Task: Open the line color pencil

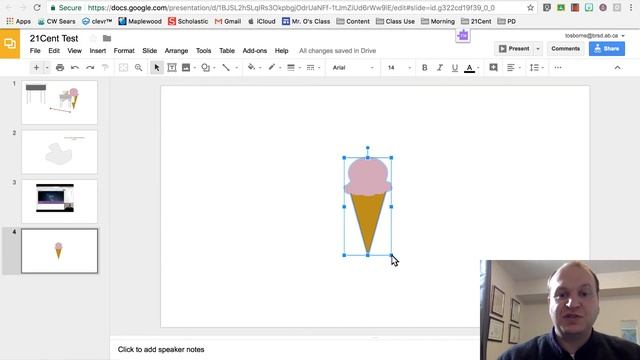Action: [x=271, y=67]
